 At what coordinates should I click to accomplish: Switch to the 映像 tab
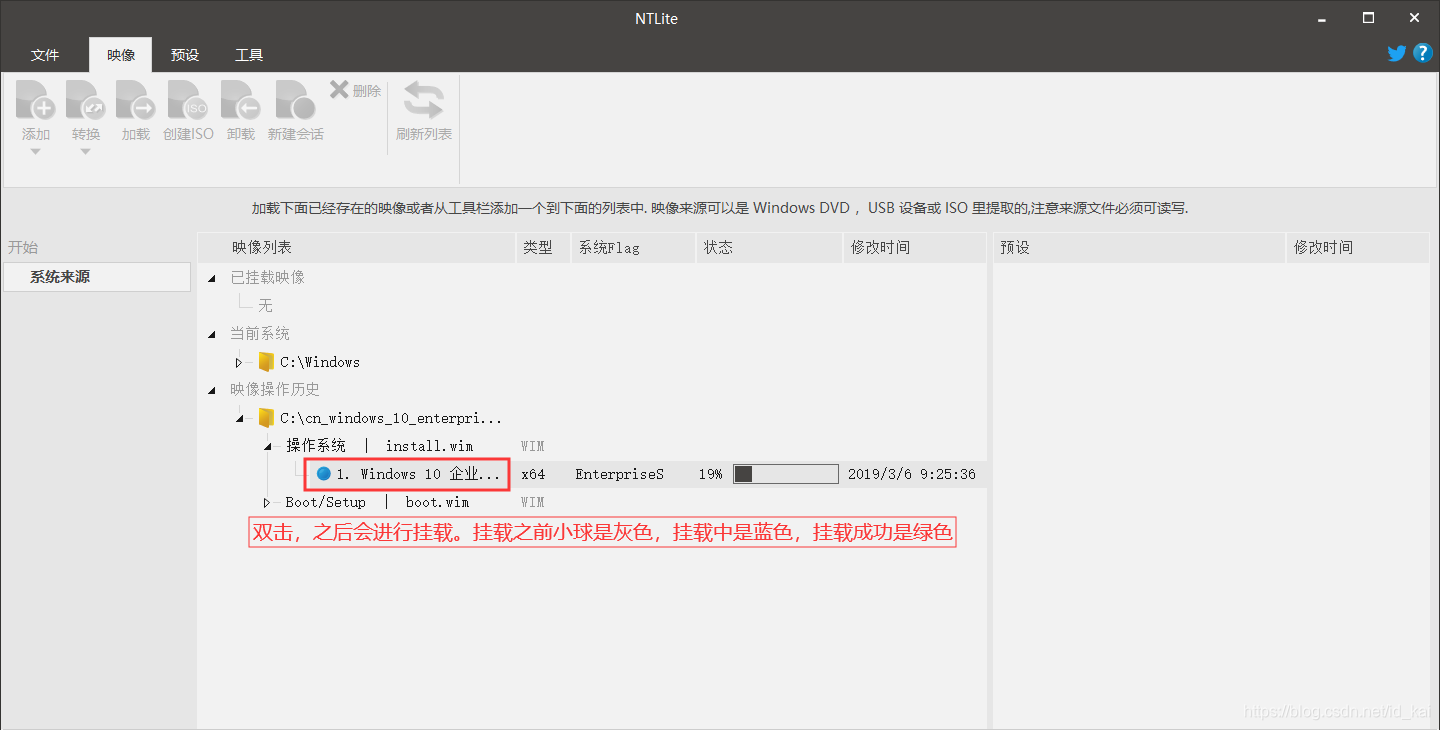[121, 55]
